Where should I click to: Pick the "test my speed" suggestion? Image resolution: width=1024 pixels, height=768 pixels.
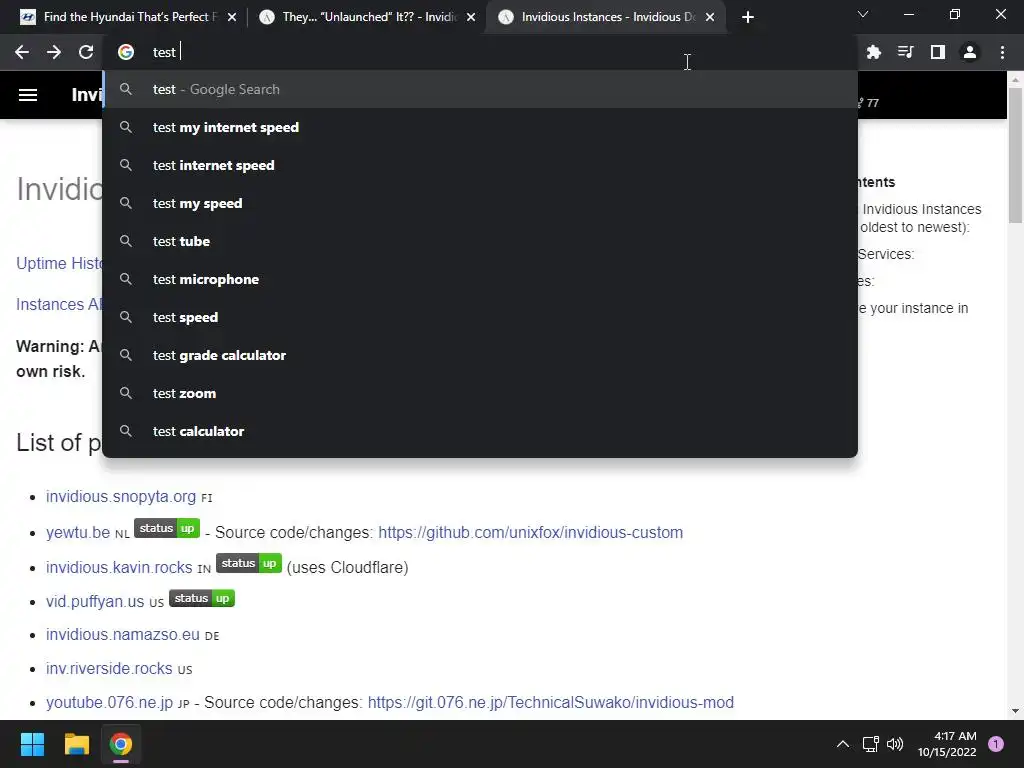pos(480,203)
